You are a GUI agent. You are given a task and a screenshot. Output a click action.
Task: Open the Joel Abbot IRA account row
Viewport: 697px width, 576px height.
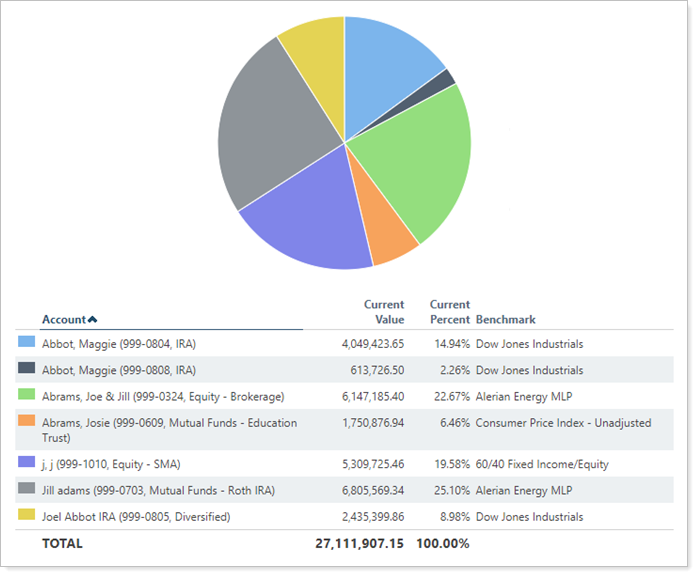tap(136, 516)
